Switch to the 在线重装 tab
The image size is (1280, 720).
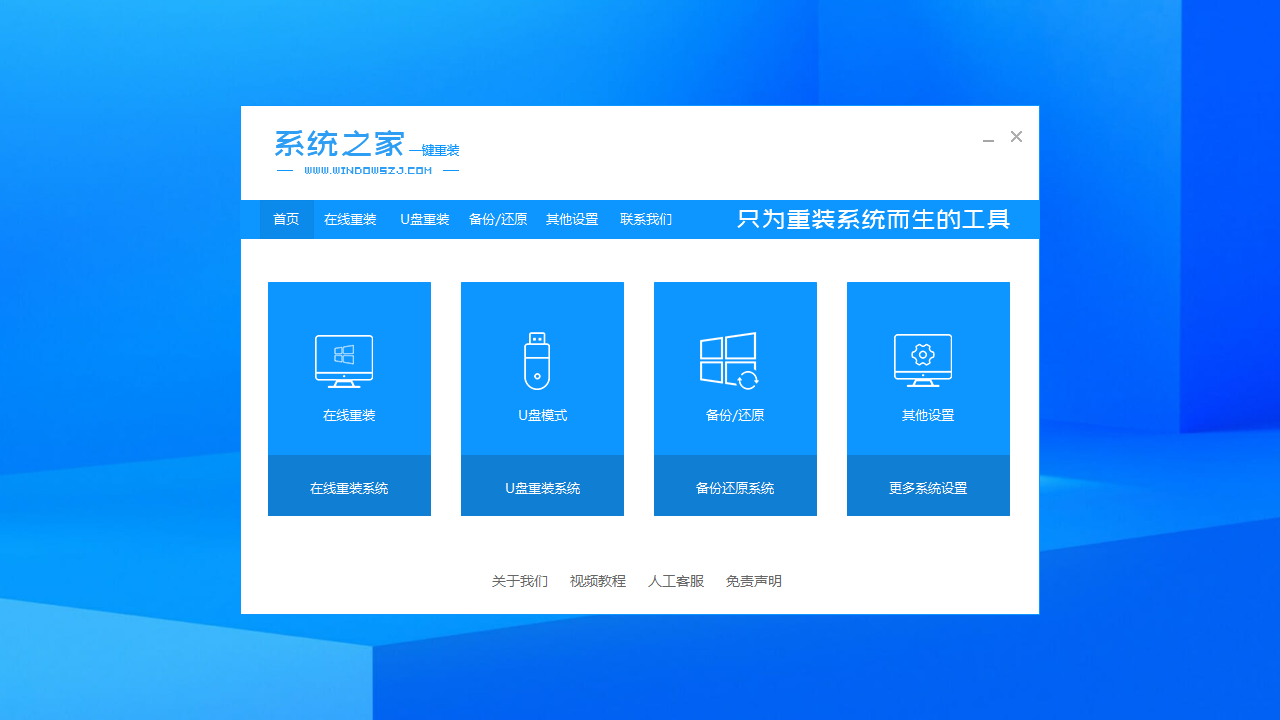350,219
